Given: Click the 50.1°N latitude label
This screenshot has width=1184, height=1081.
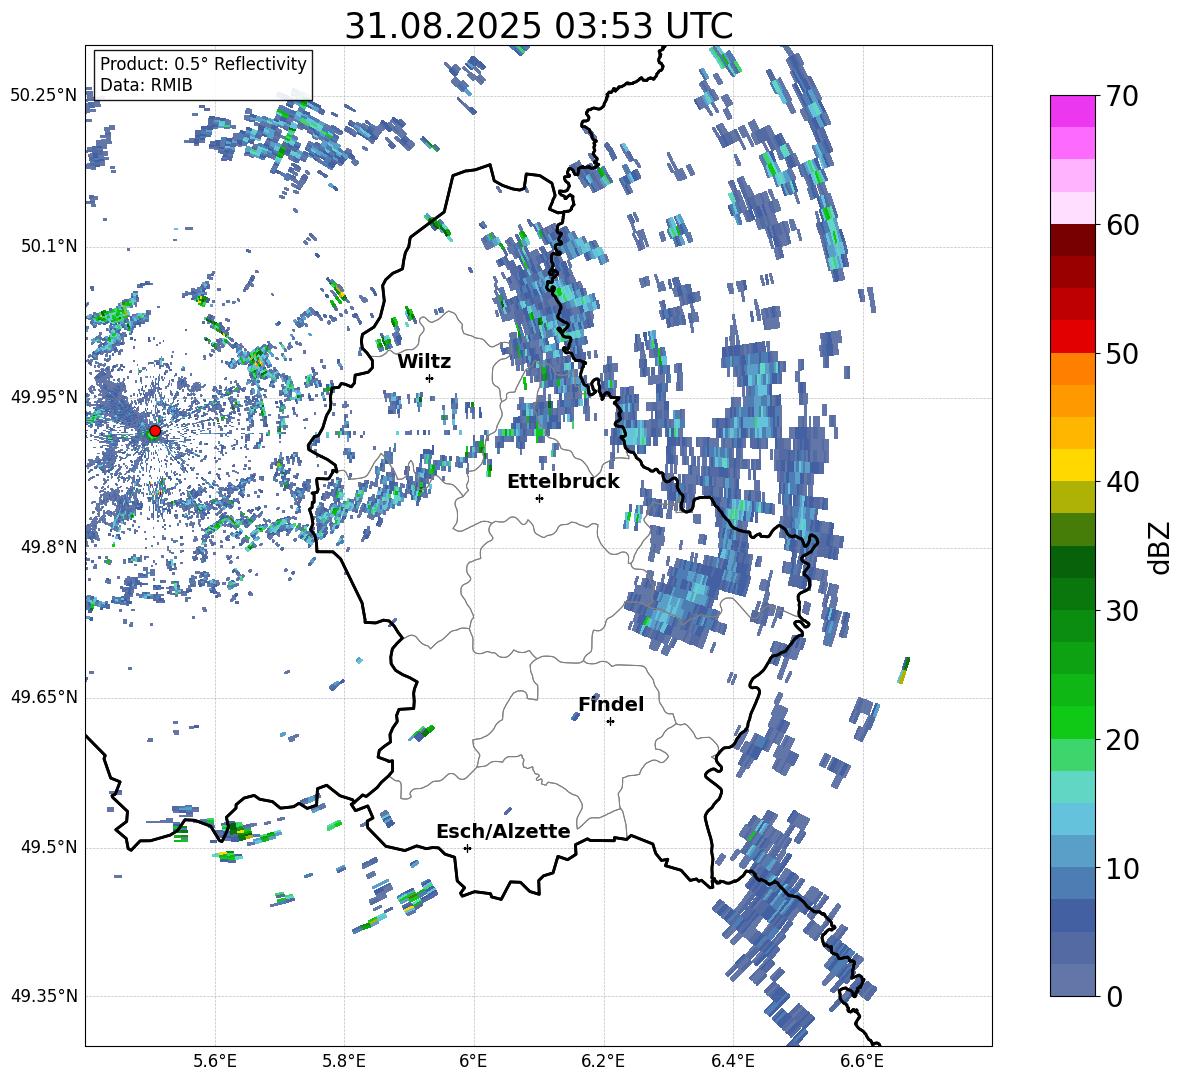Looking at the screenshot, I should (x=49, y=247).
